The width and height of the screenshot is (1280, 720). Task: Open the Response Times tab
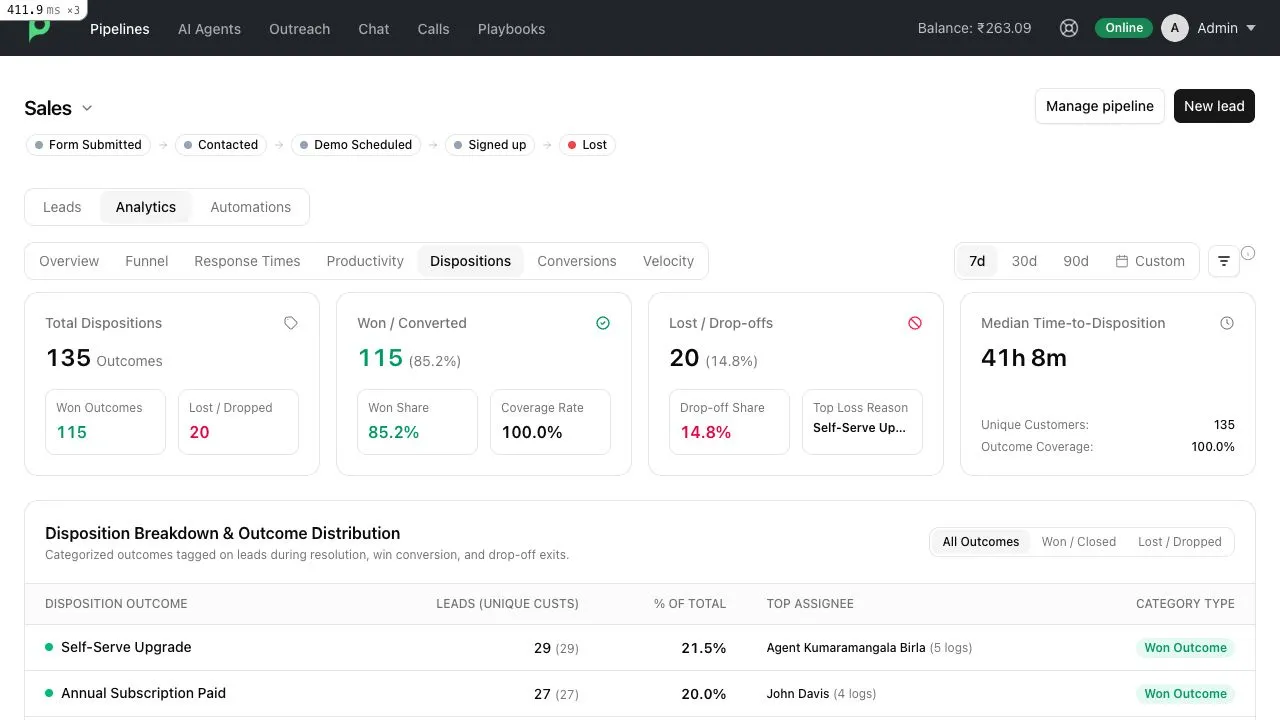(247, 261)
